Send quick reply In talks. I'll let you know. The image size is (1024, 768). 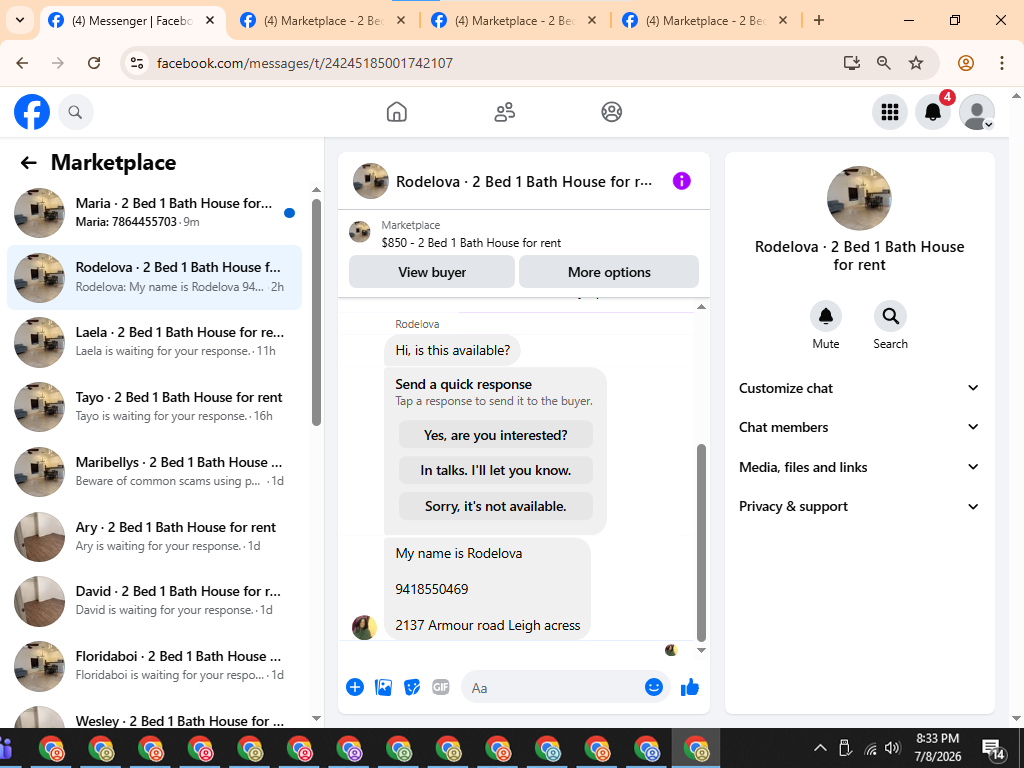pyautogui.click(x=496, y=470)
